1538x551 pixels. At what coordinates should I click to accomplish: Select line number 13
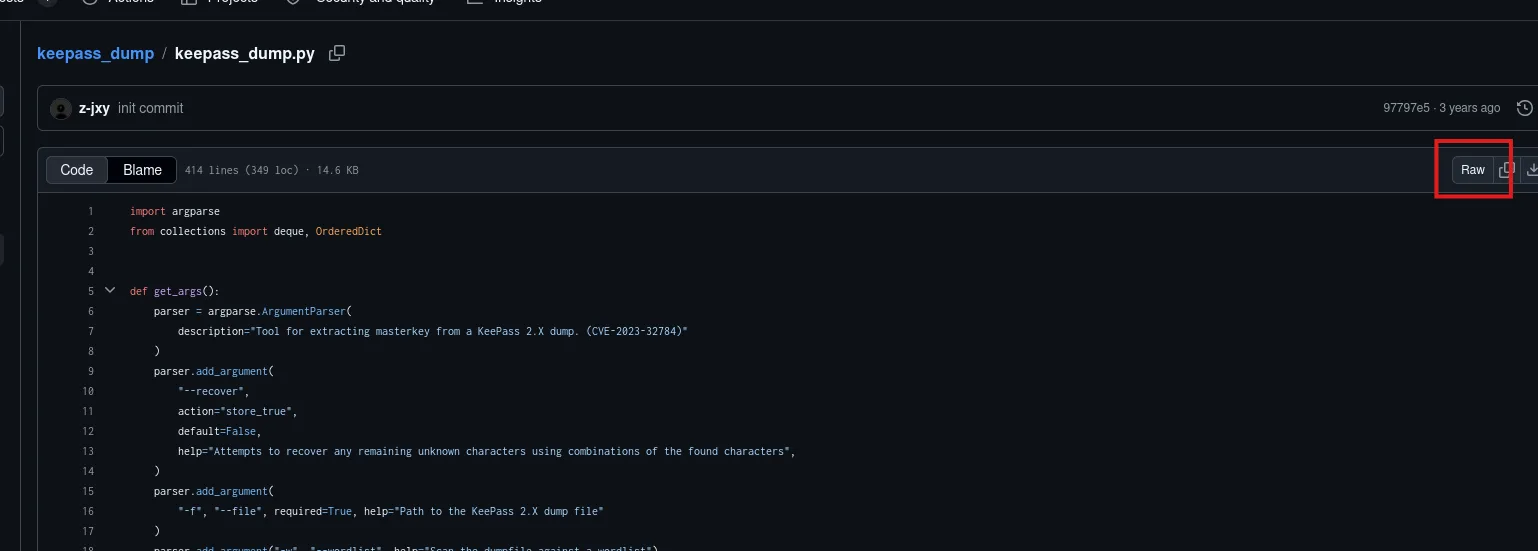(x=88, y=451)
